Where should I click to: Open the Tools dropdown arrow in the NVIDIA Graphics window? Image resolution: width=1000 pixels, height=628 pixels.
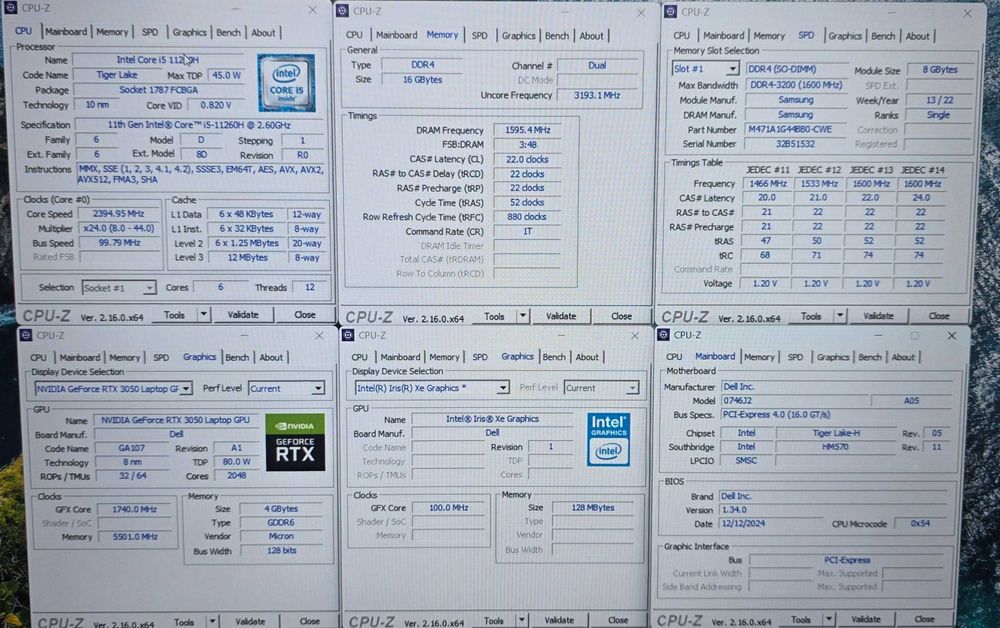212,621
